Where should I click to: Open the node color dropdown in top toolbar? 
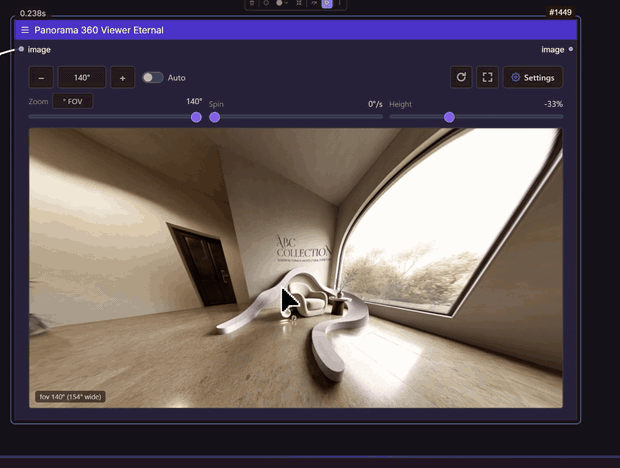[282, 3]
